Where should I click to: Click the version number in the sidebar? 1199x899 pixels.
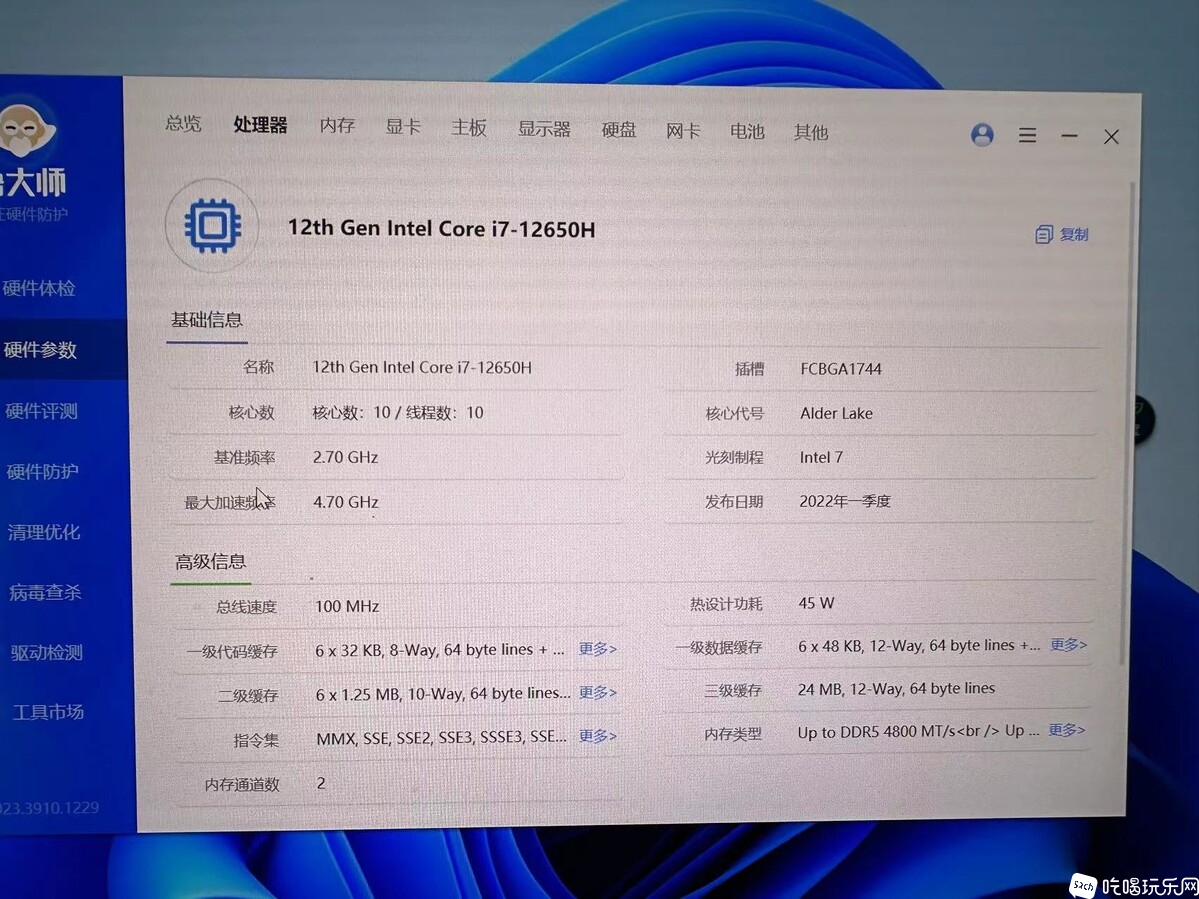(x=50, y=807)
